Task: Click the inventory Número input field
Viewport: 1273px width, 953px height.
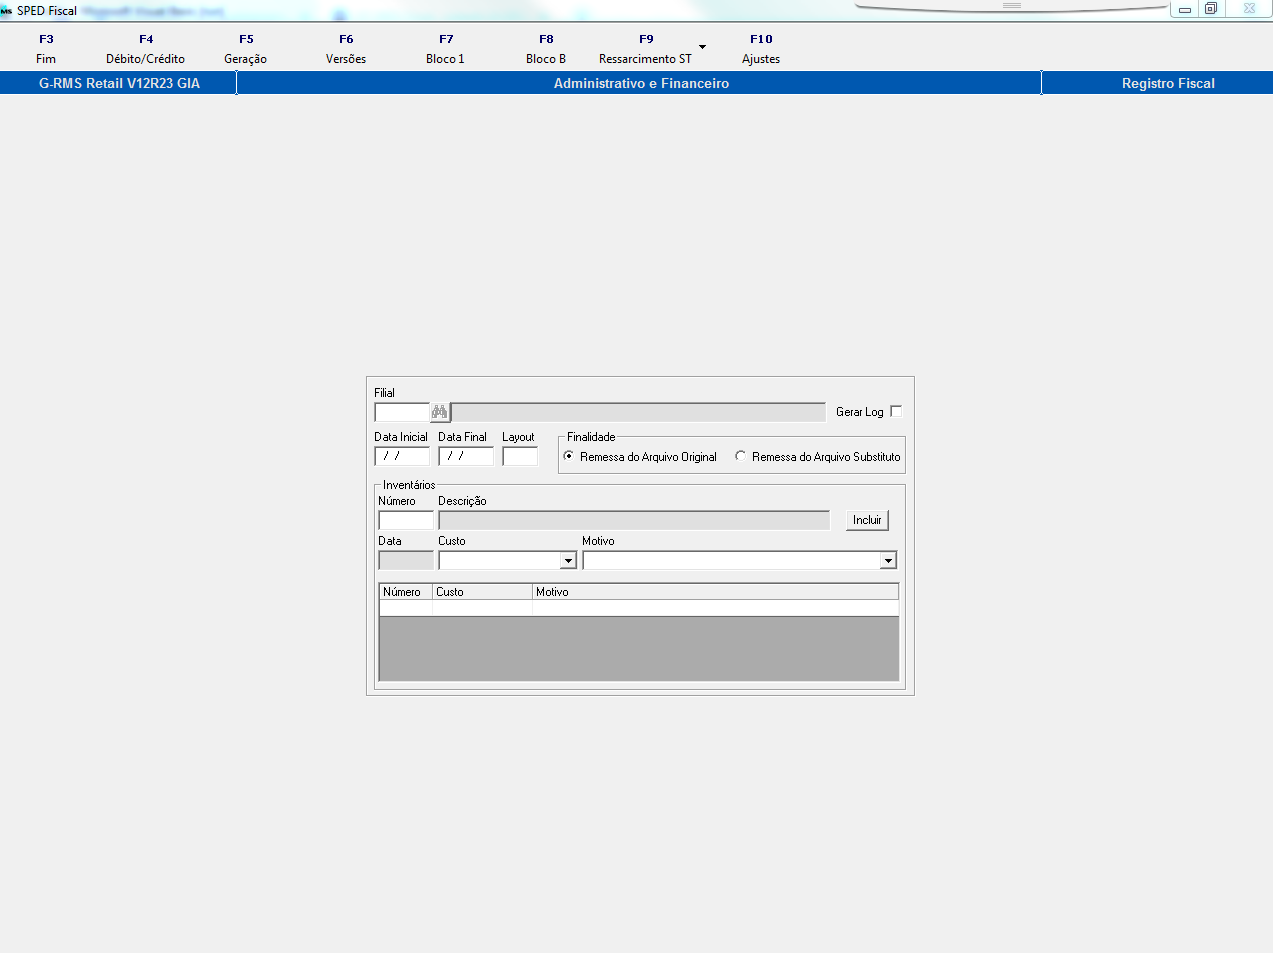Action: click(406, 520)
